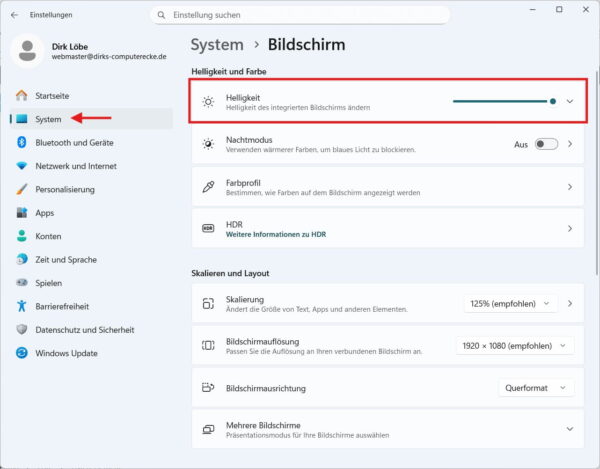Click the Dirk Löbe account name

(70, 47)
